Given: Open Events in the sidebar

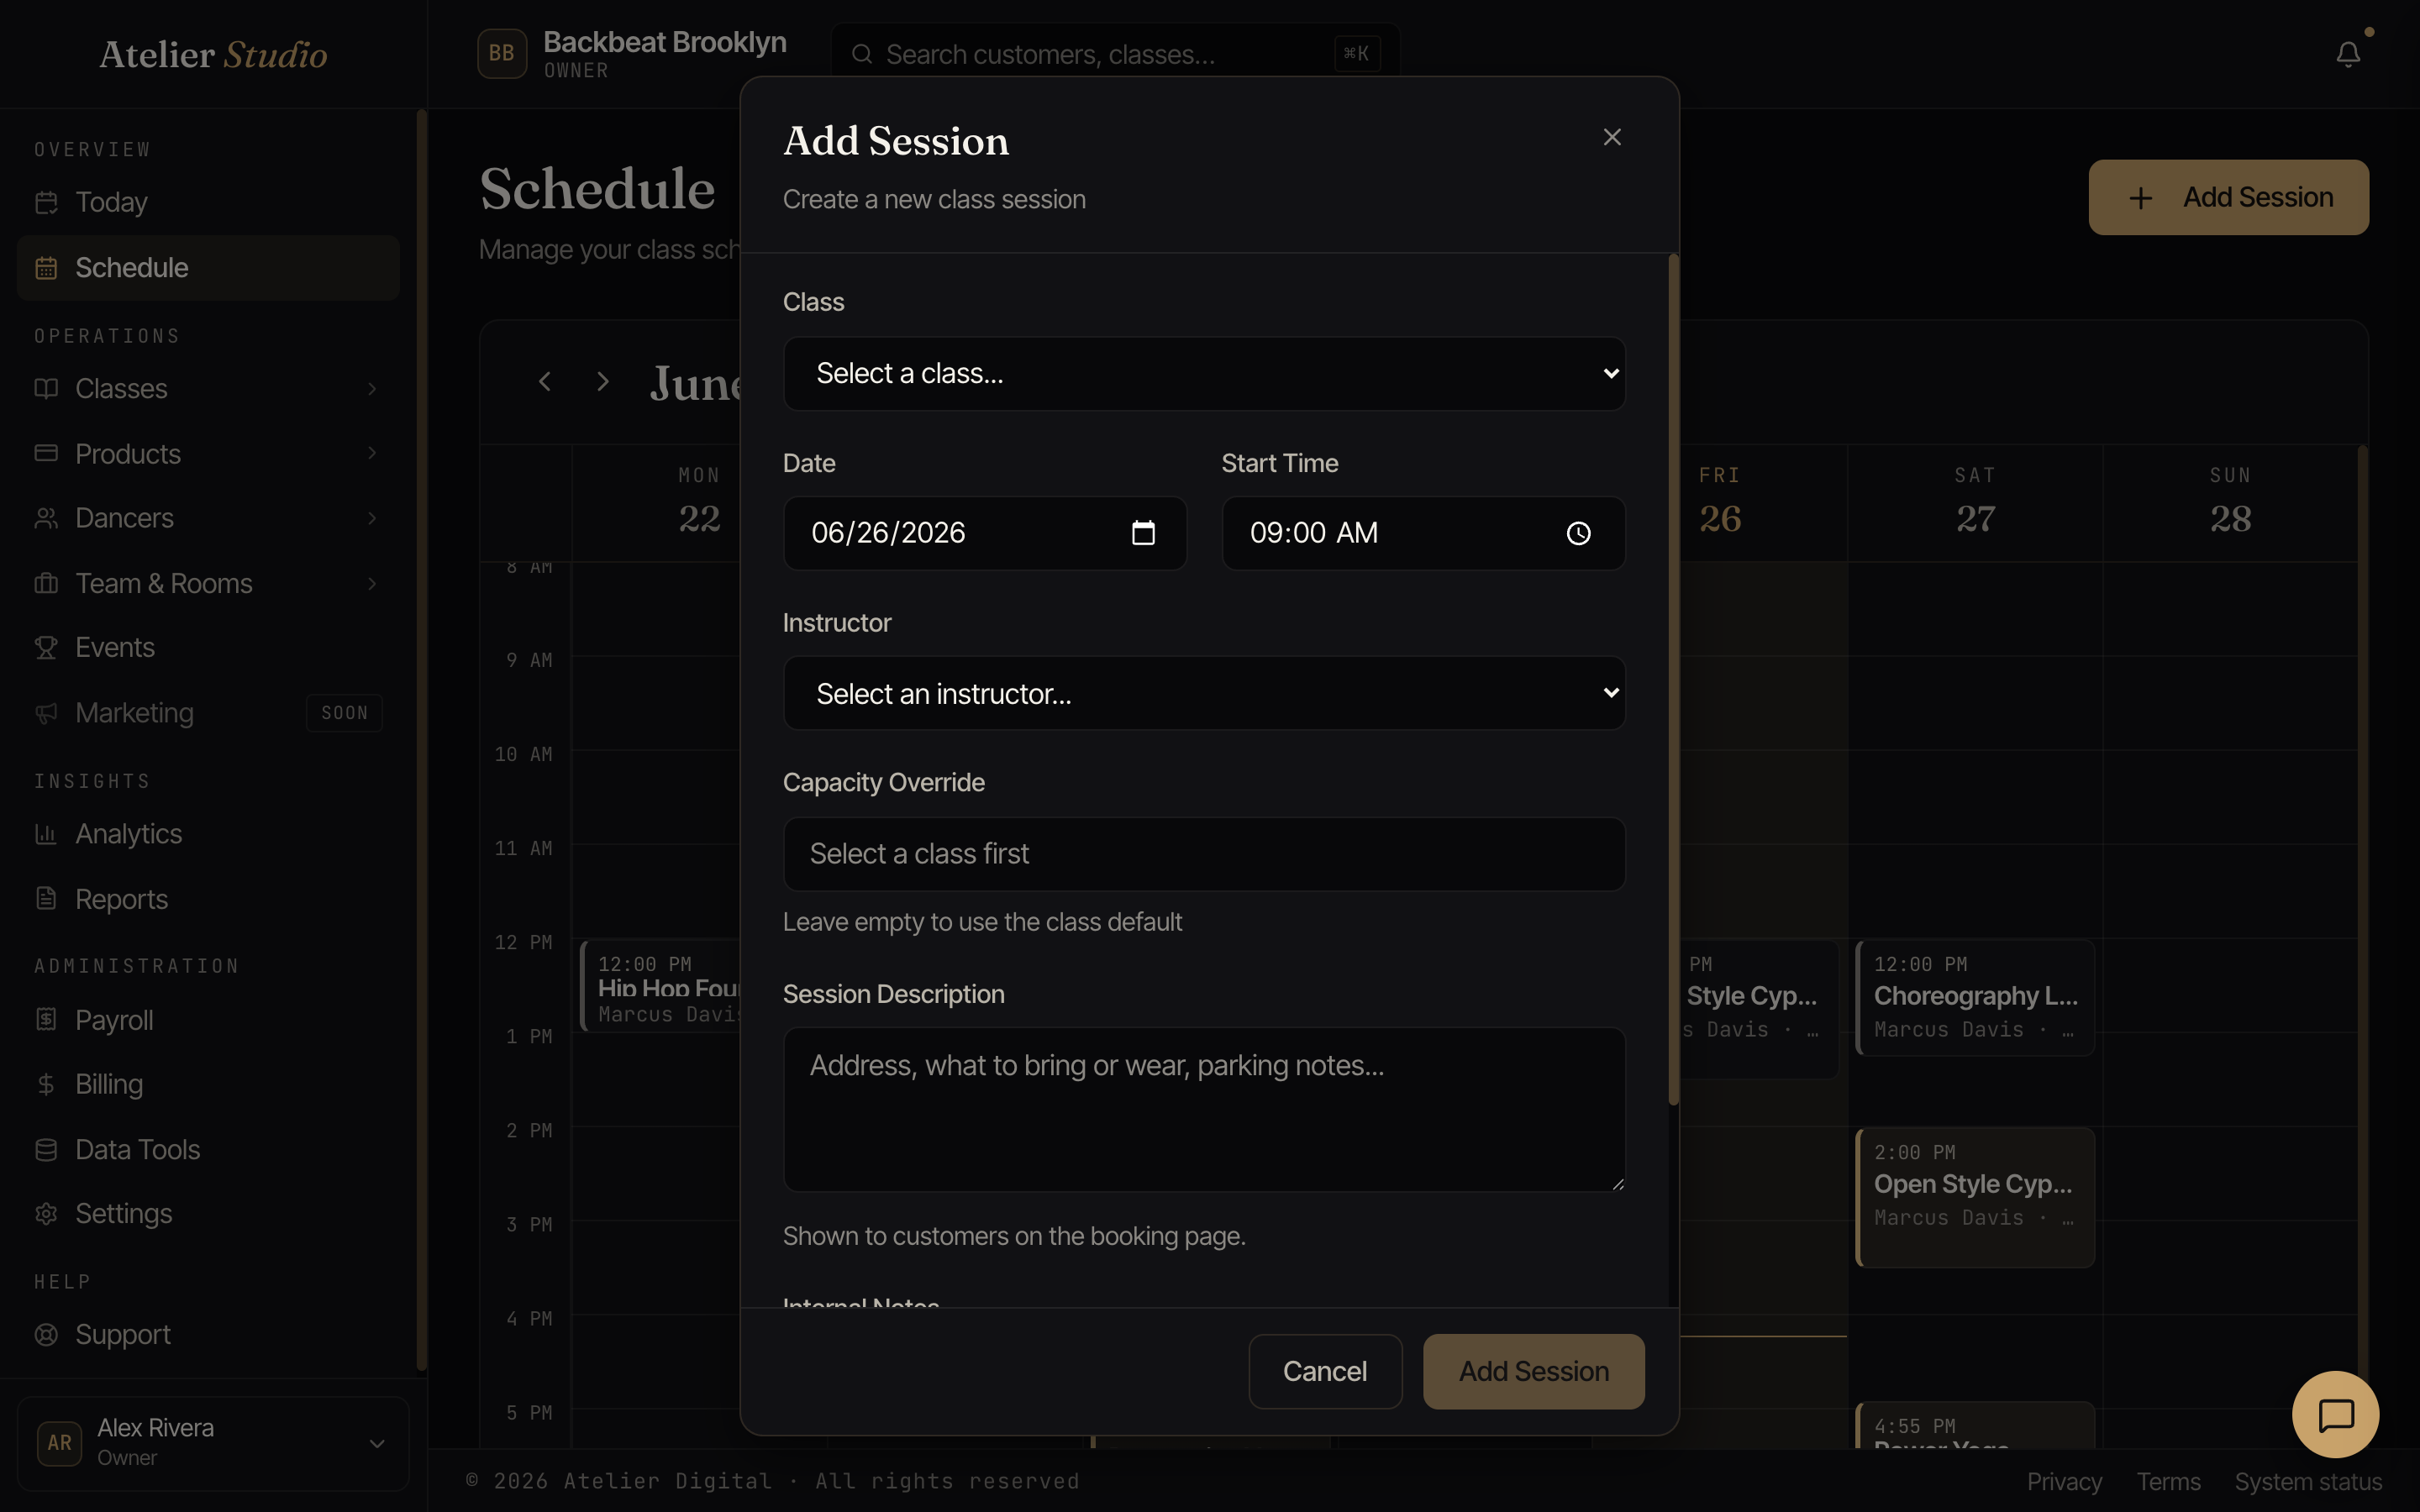Looking at the screenshot, I should click(x=208, y=648).
